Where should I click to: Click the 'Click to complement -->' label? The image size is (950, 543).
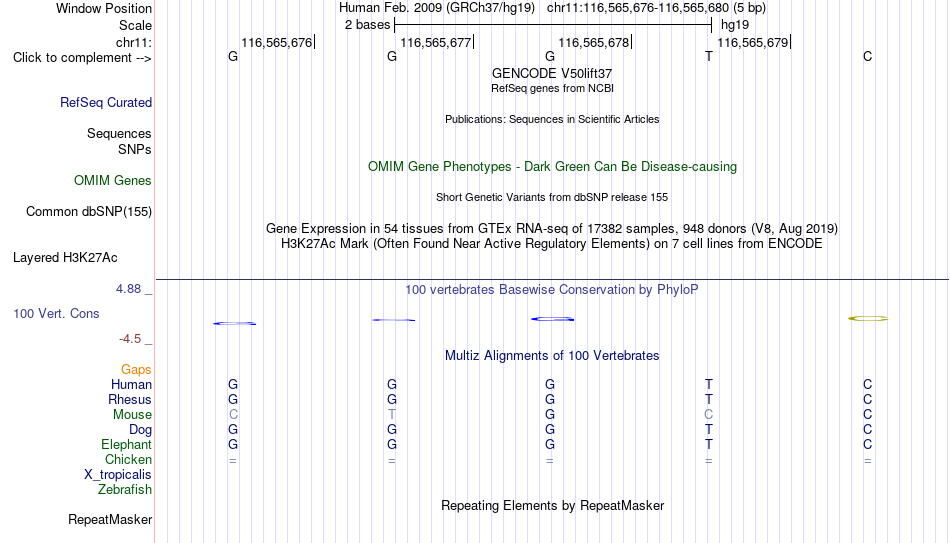tap(82, 58)
